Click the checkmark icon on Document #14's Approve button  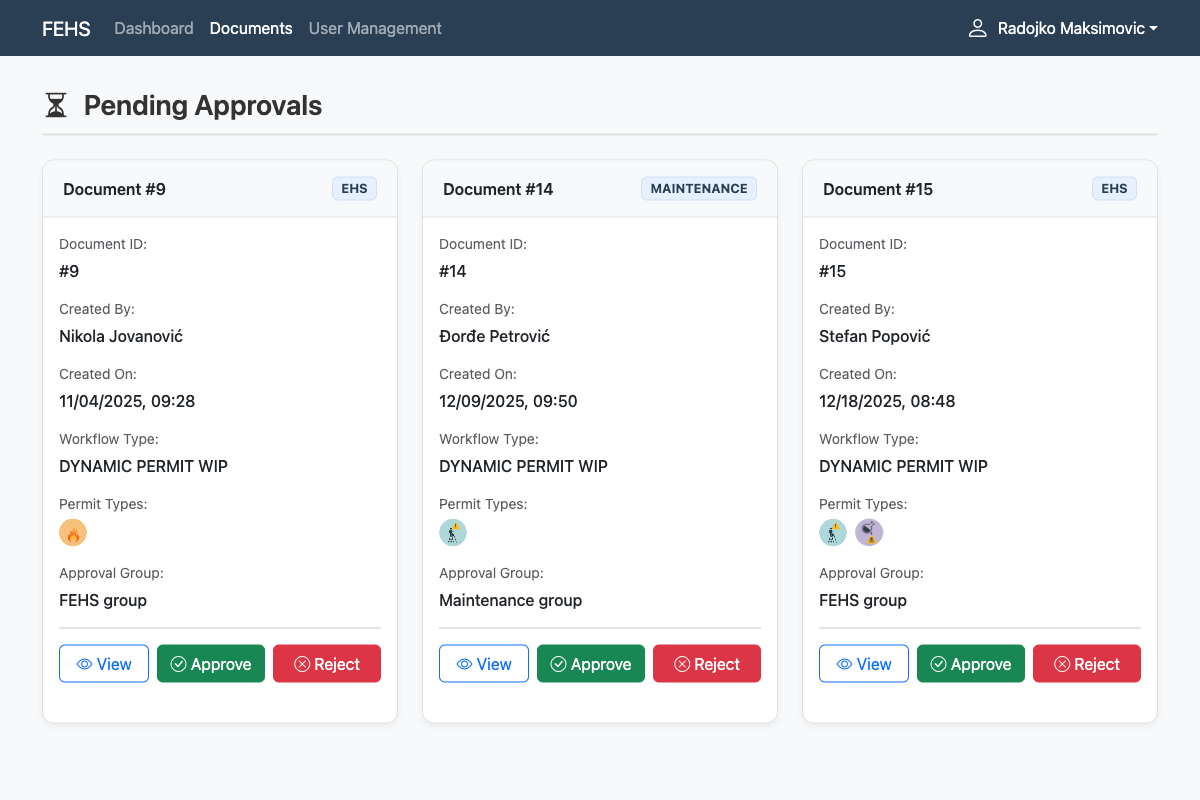(560, 663)
